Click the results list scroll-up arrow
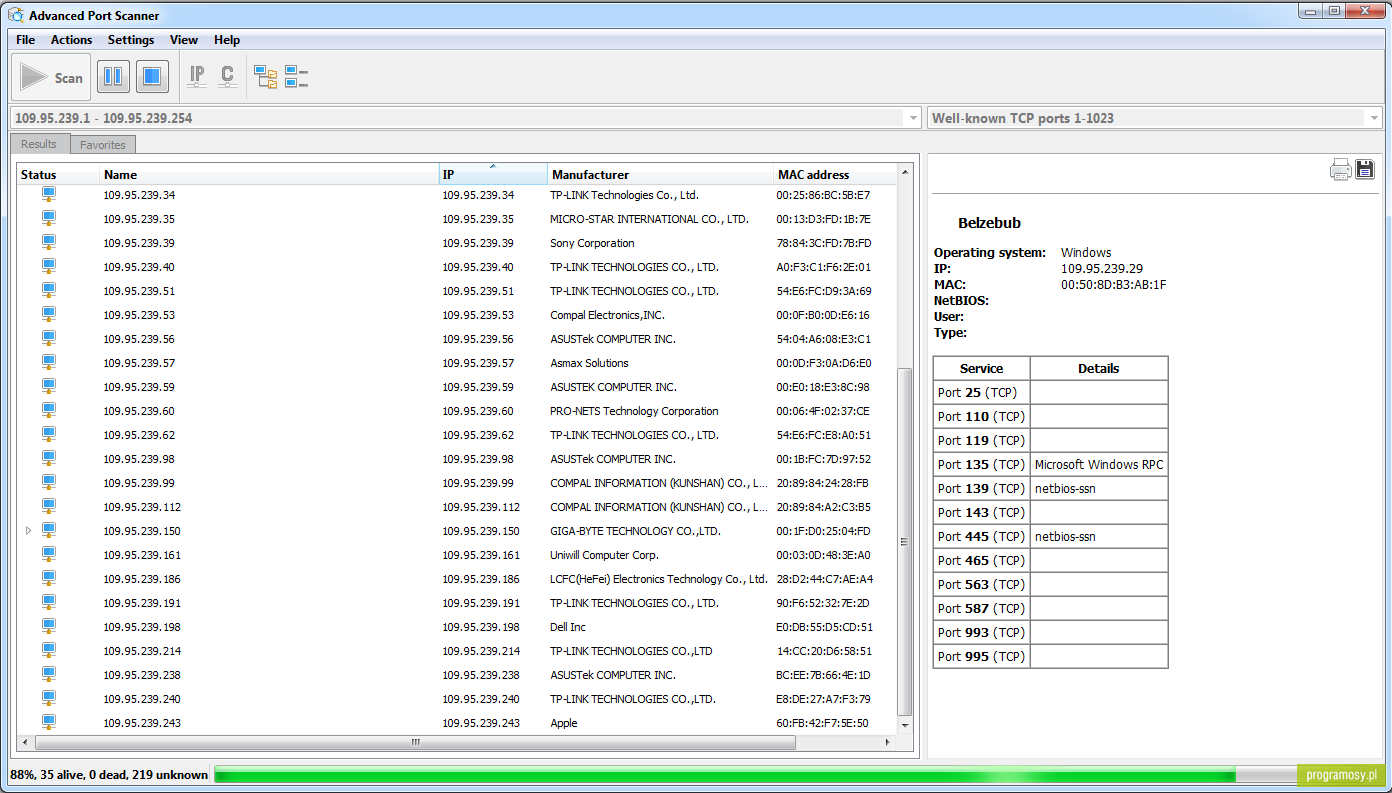1392x793 pixels. click(905, 172)
